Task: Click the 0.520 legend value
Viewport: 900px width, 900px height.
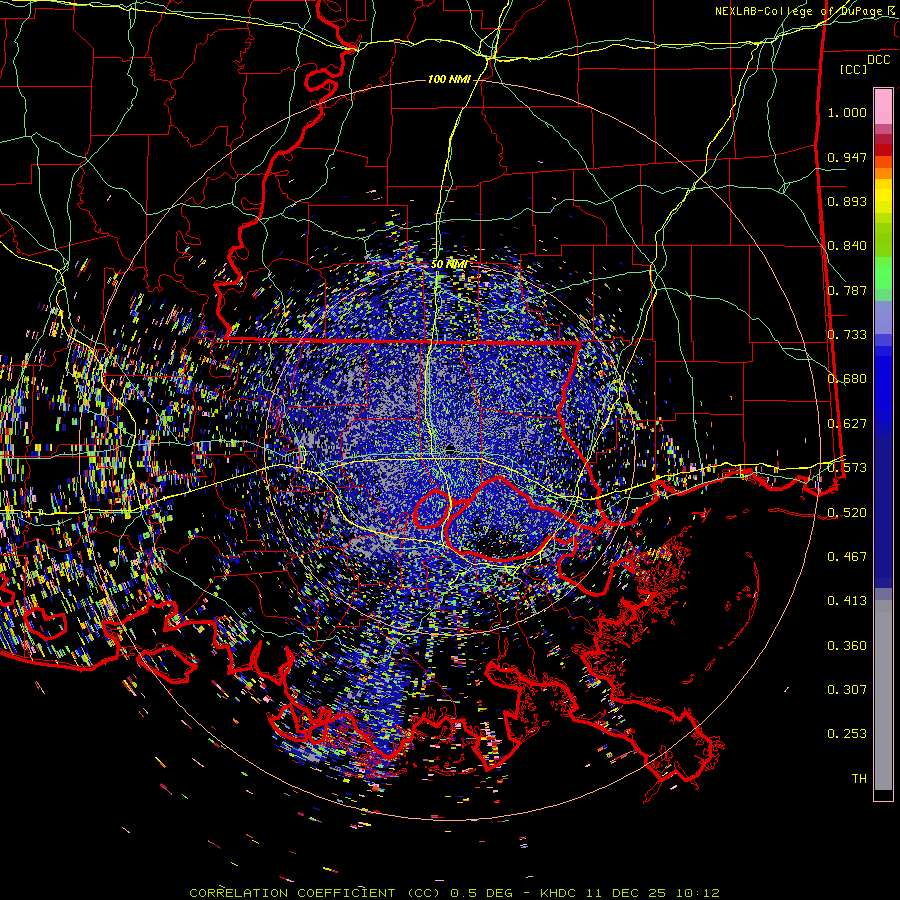Action: [x=847, y=513]
